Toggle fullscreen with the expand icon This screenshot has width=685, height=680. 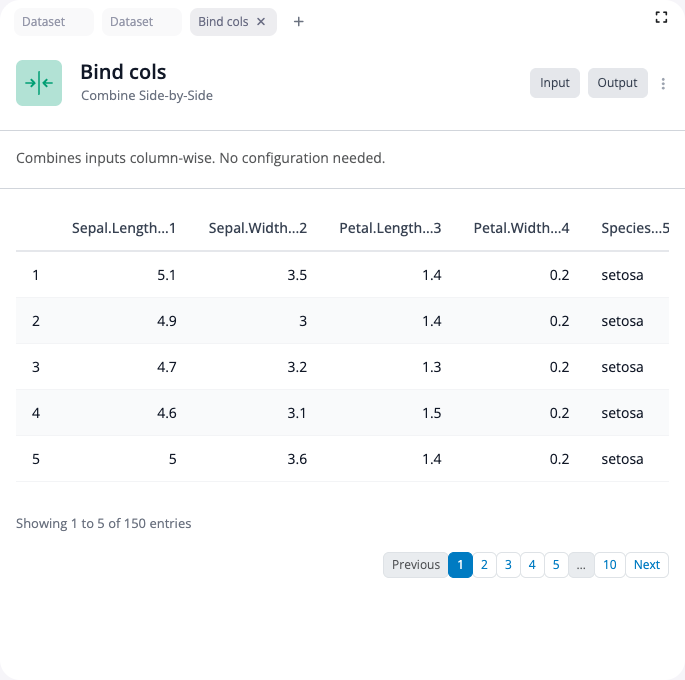(660, 17)
